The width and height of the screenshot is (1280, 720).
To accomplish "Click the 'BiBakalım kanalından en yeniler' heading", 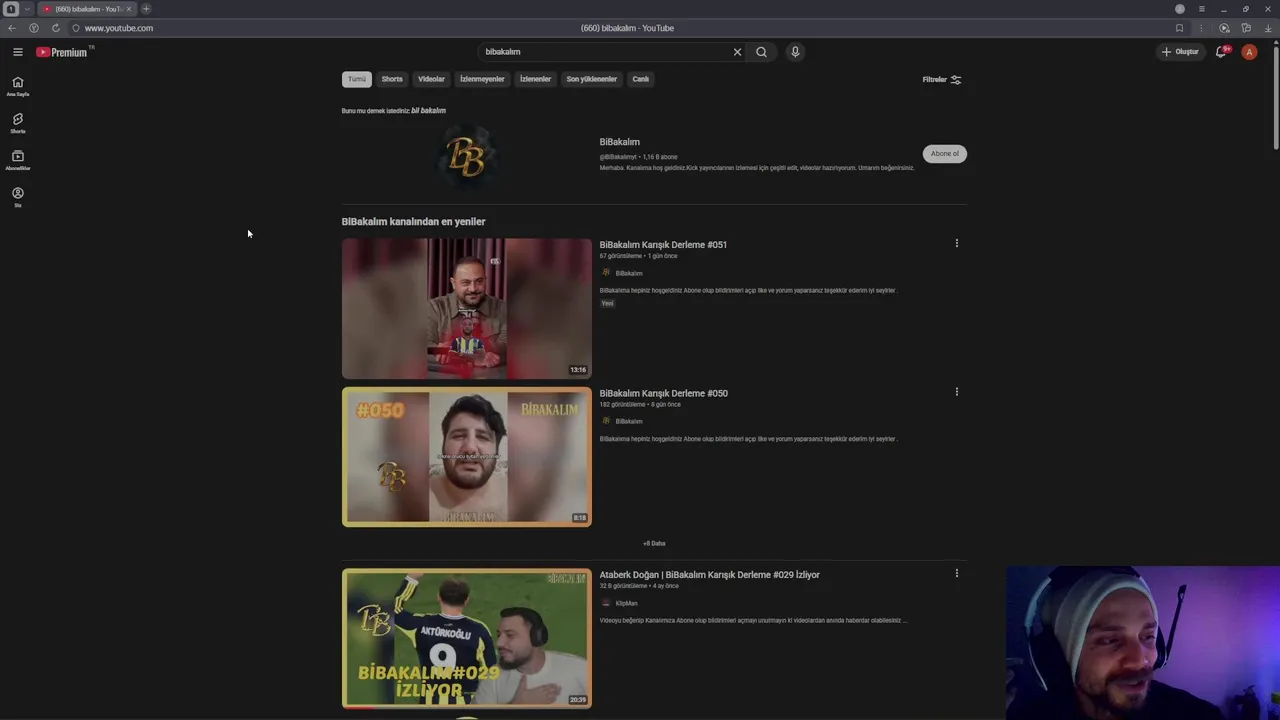I will [413, 222].
